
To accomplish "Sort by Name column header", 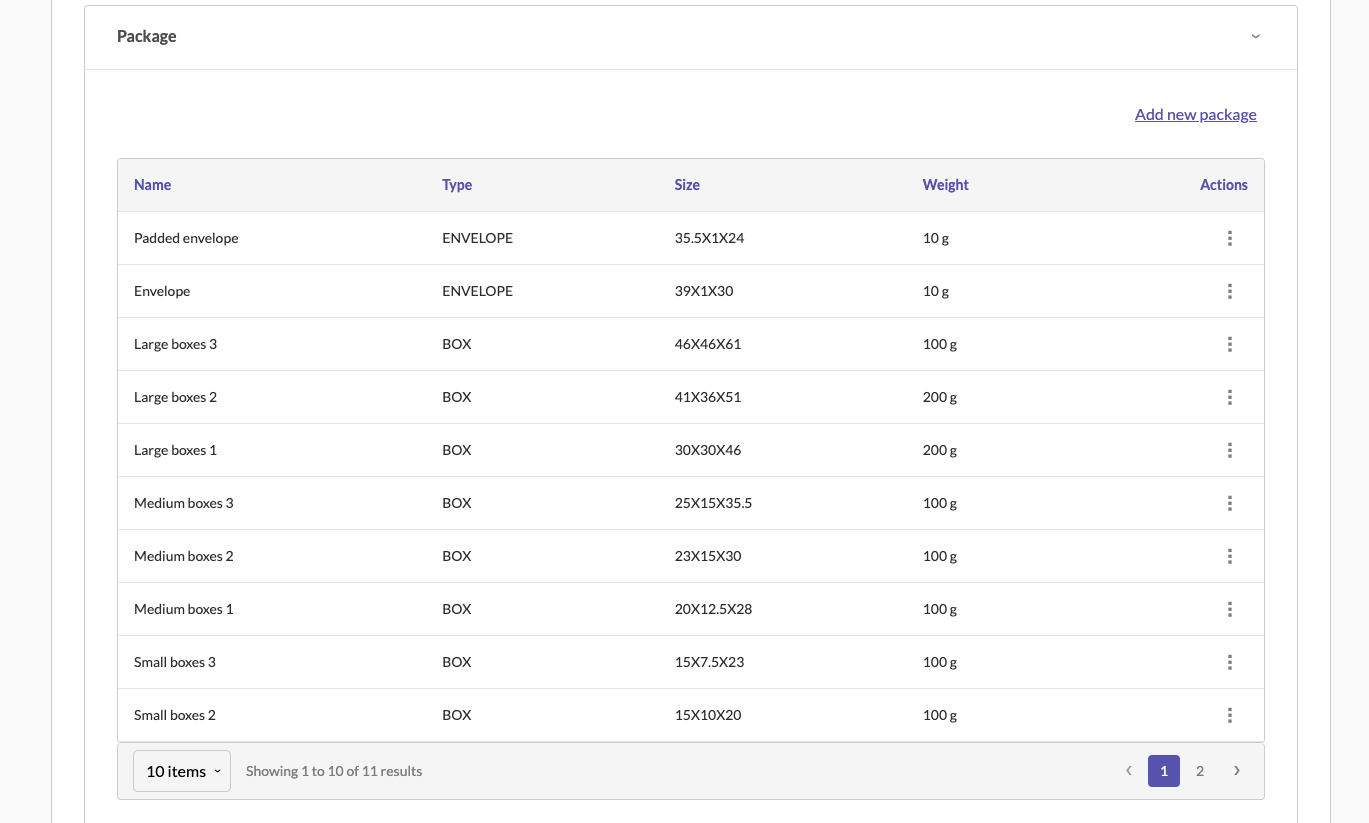I will point(152,185).
